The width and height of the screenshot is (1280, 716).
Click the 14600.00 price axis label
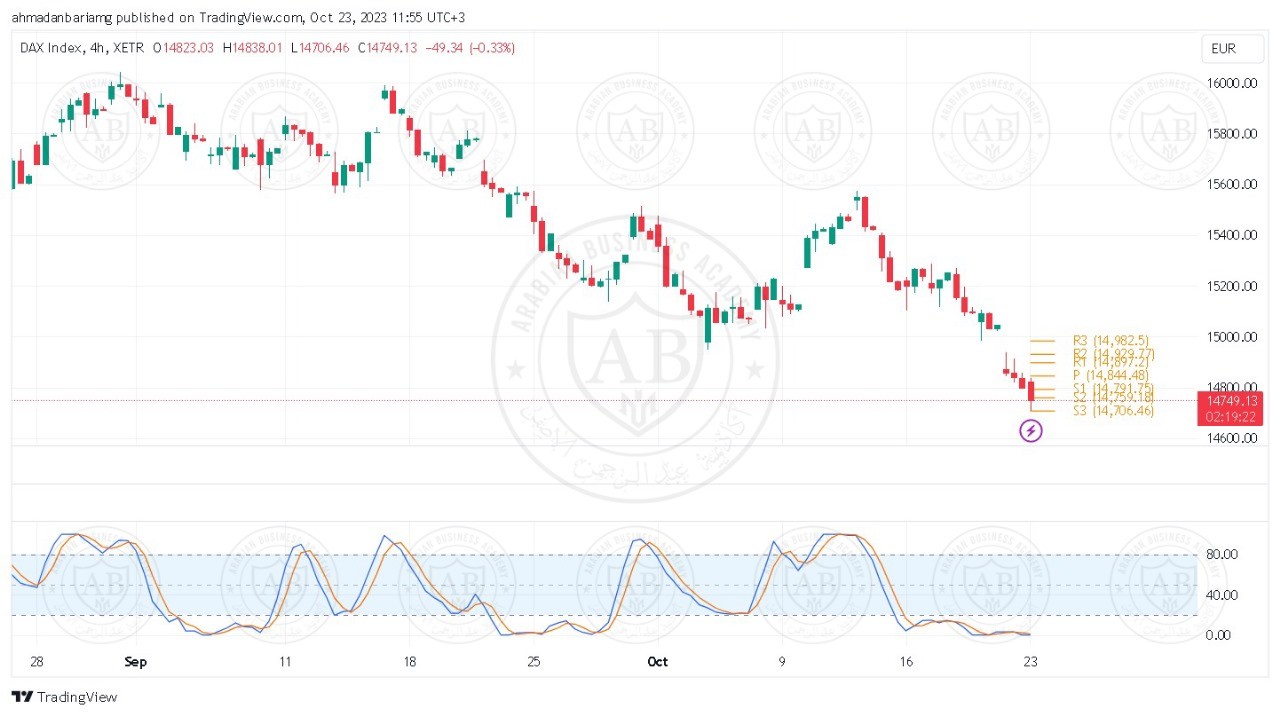coord(1230,439)
